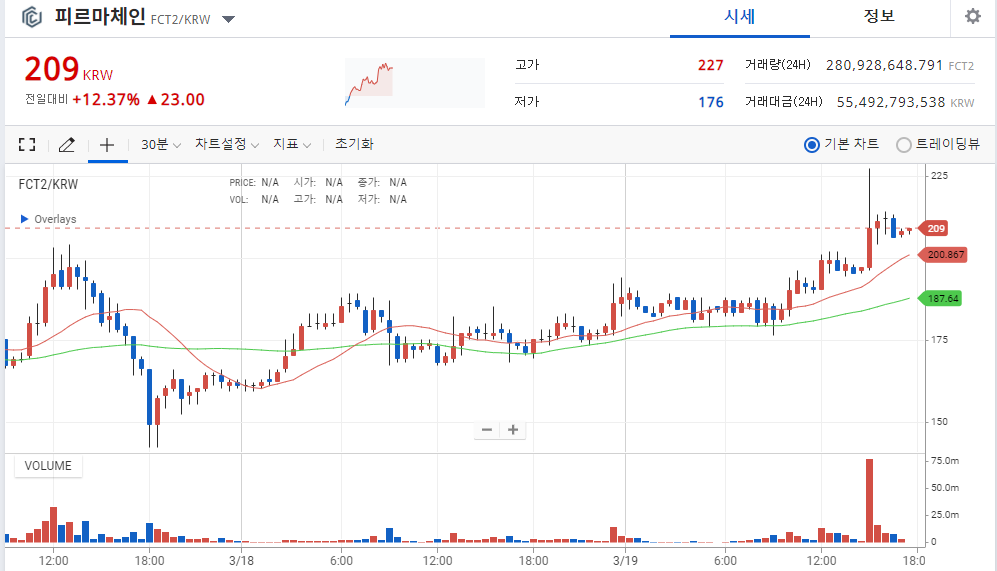Viewport: 997px width, 571px height.
Task: Click the Firmachain coin logo icon
Action: click(32, 17)
